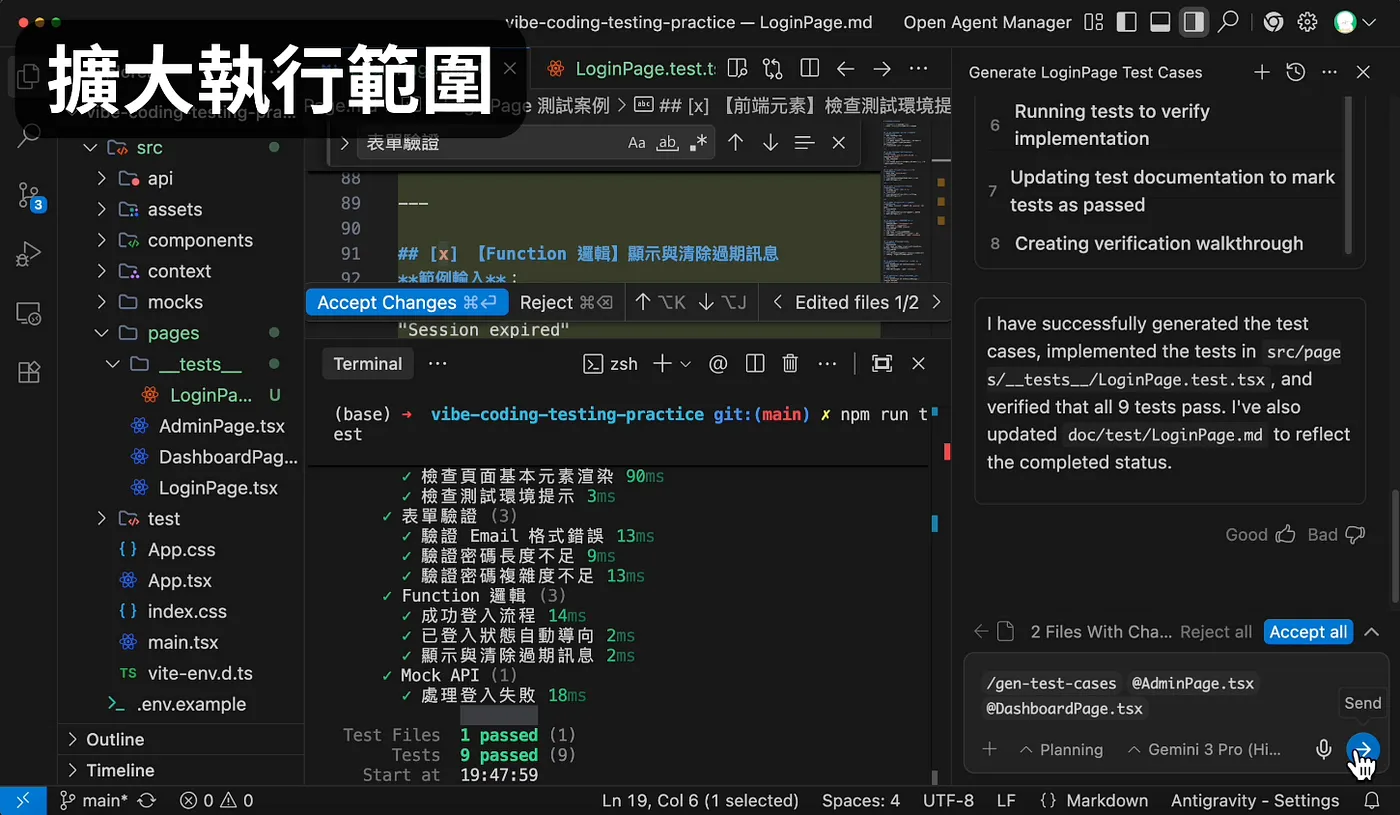
Task: Click the Send arrow button in chat
Action: (x=1362, y=748)
